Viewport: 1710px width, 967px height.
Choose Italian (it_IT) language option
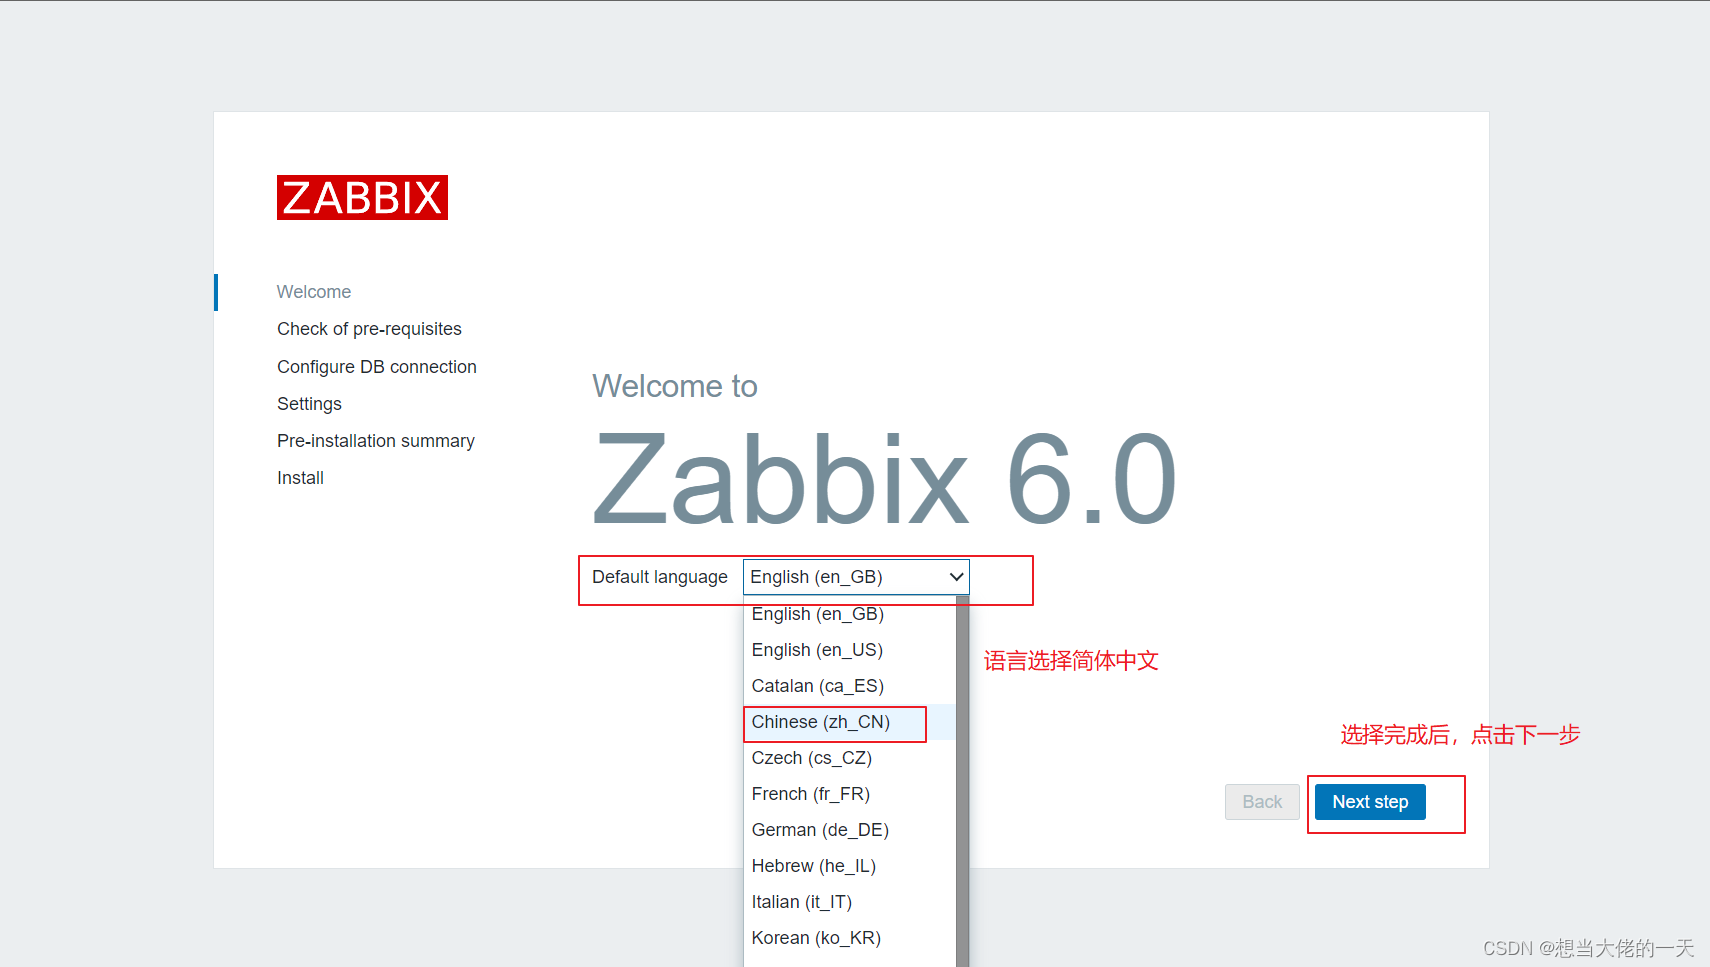(849, 902)
